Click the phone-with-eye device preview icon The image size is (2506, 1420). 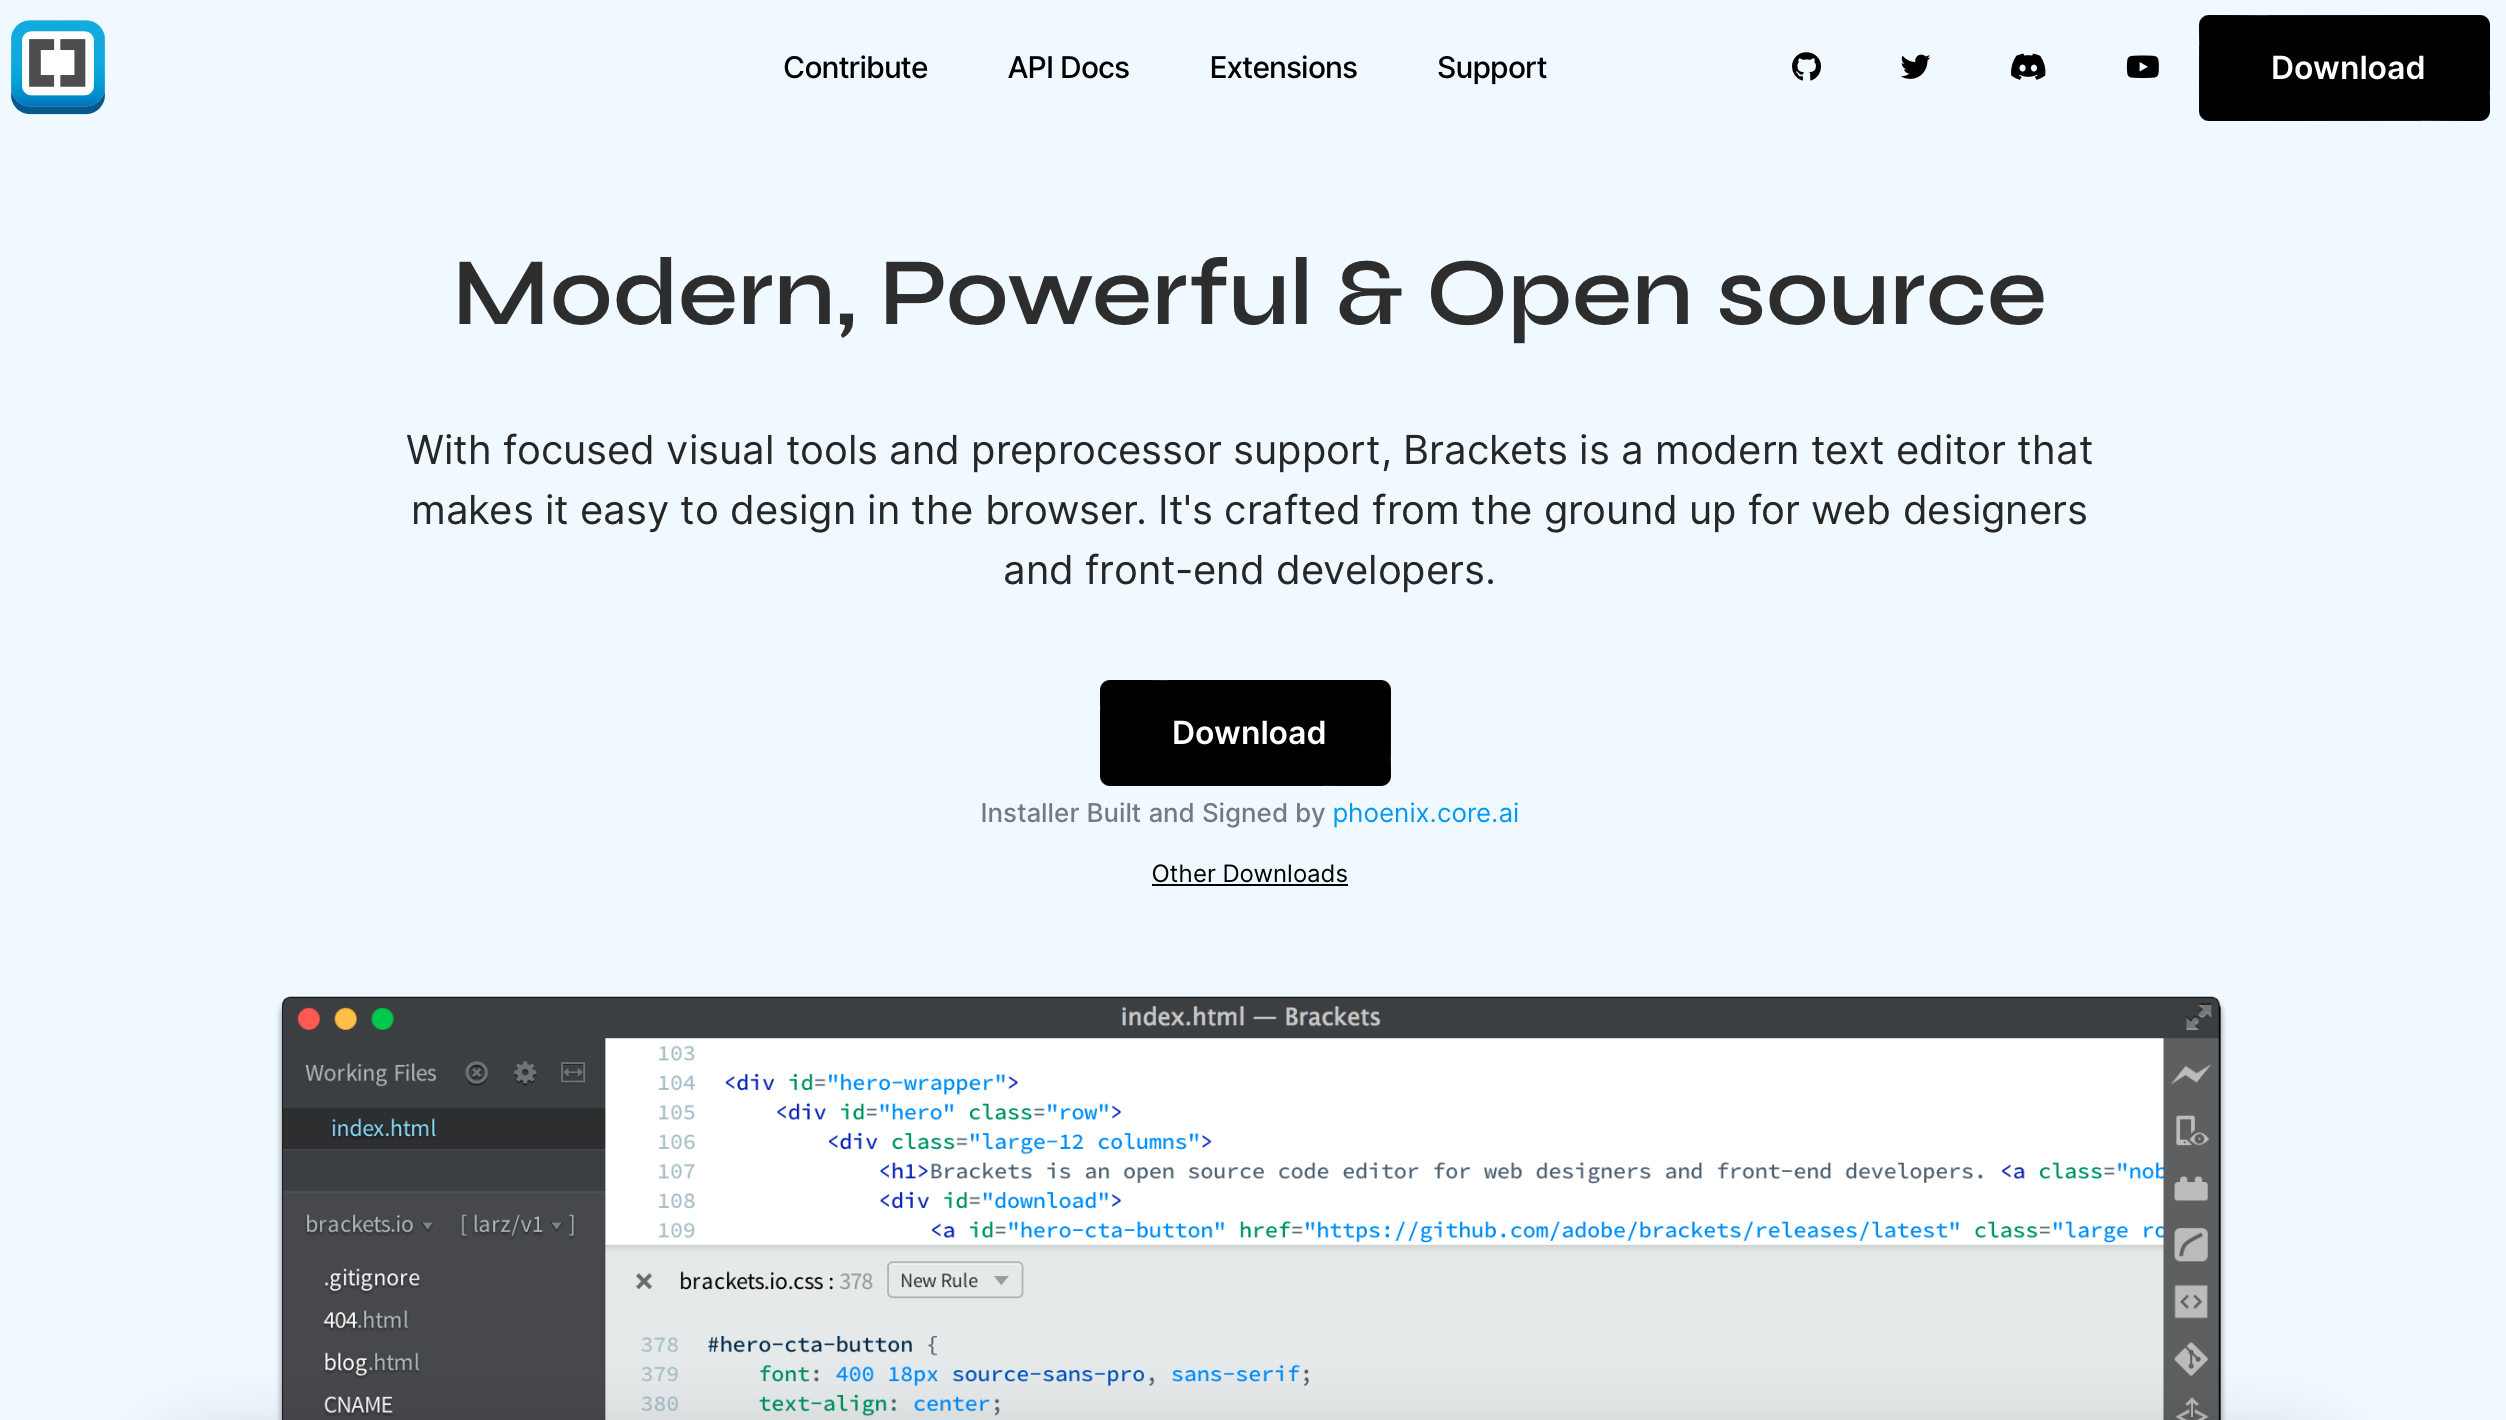click(2191, 1131)
